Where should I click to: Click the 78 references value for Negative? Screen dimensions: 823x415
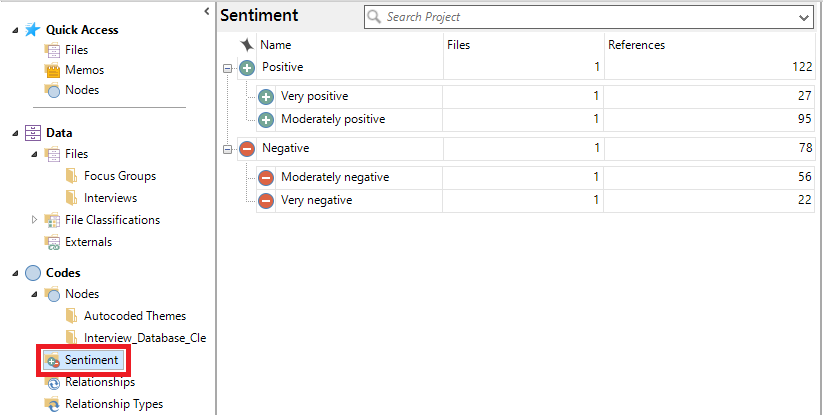(806, 148)
